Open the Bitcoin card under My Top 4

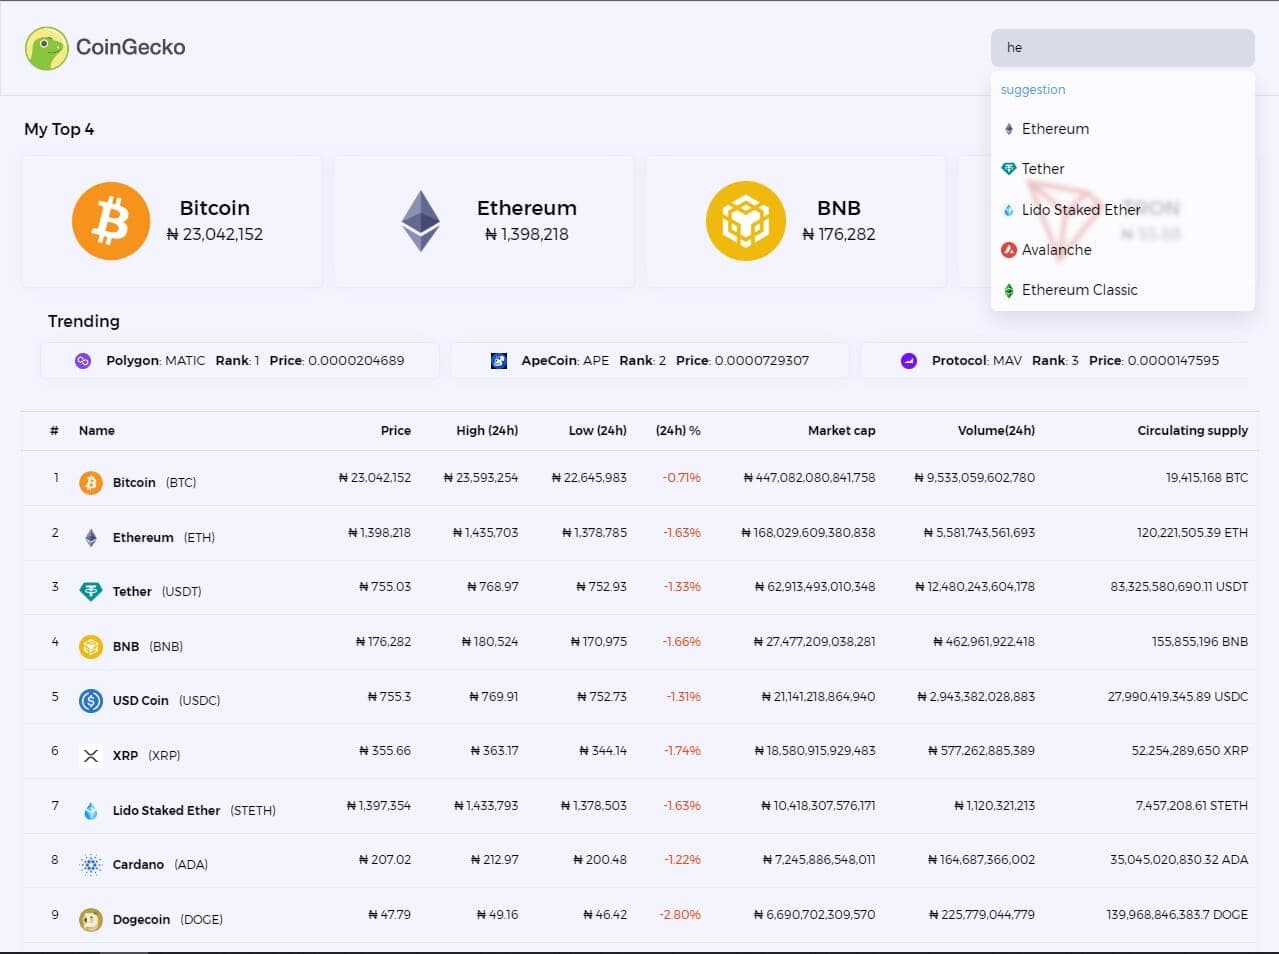[x=170, y=220]
